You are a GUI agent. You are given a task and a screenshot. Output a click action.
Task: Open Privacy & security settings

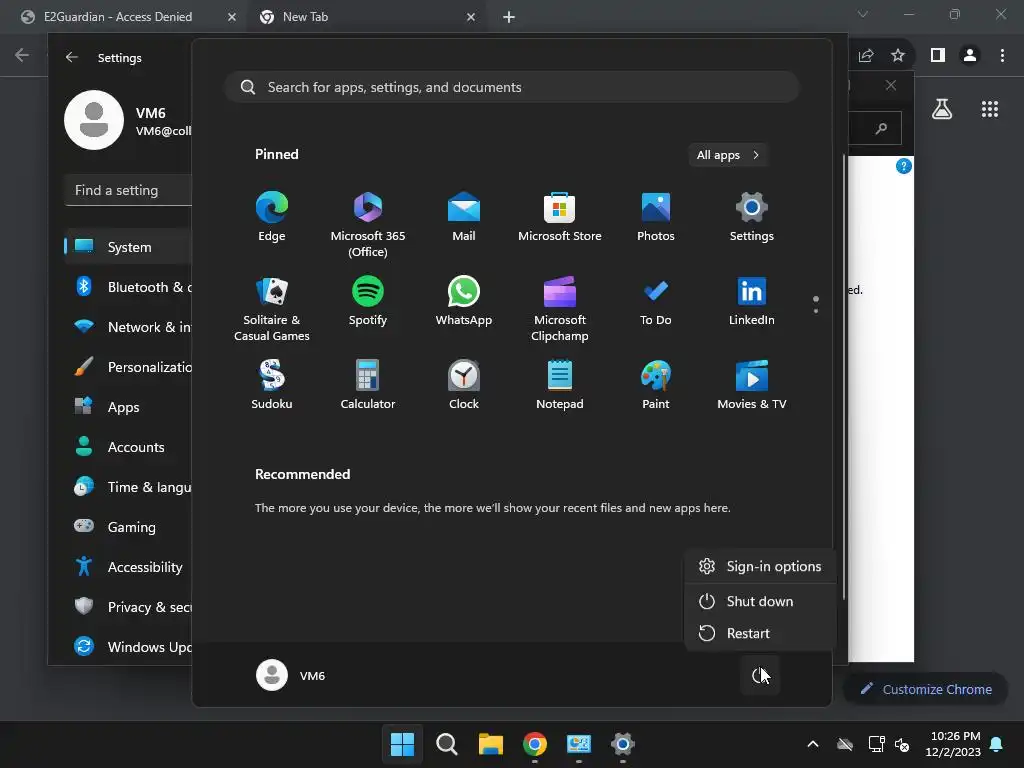[128, 607]
